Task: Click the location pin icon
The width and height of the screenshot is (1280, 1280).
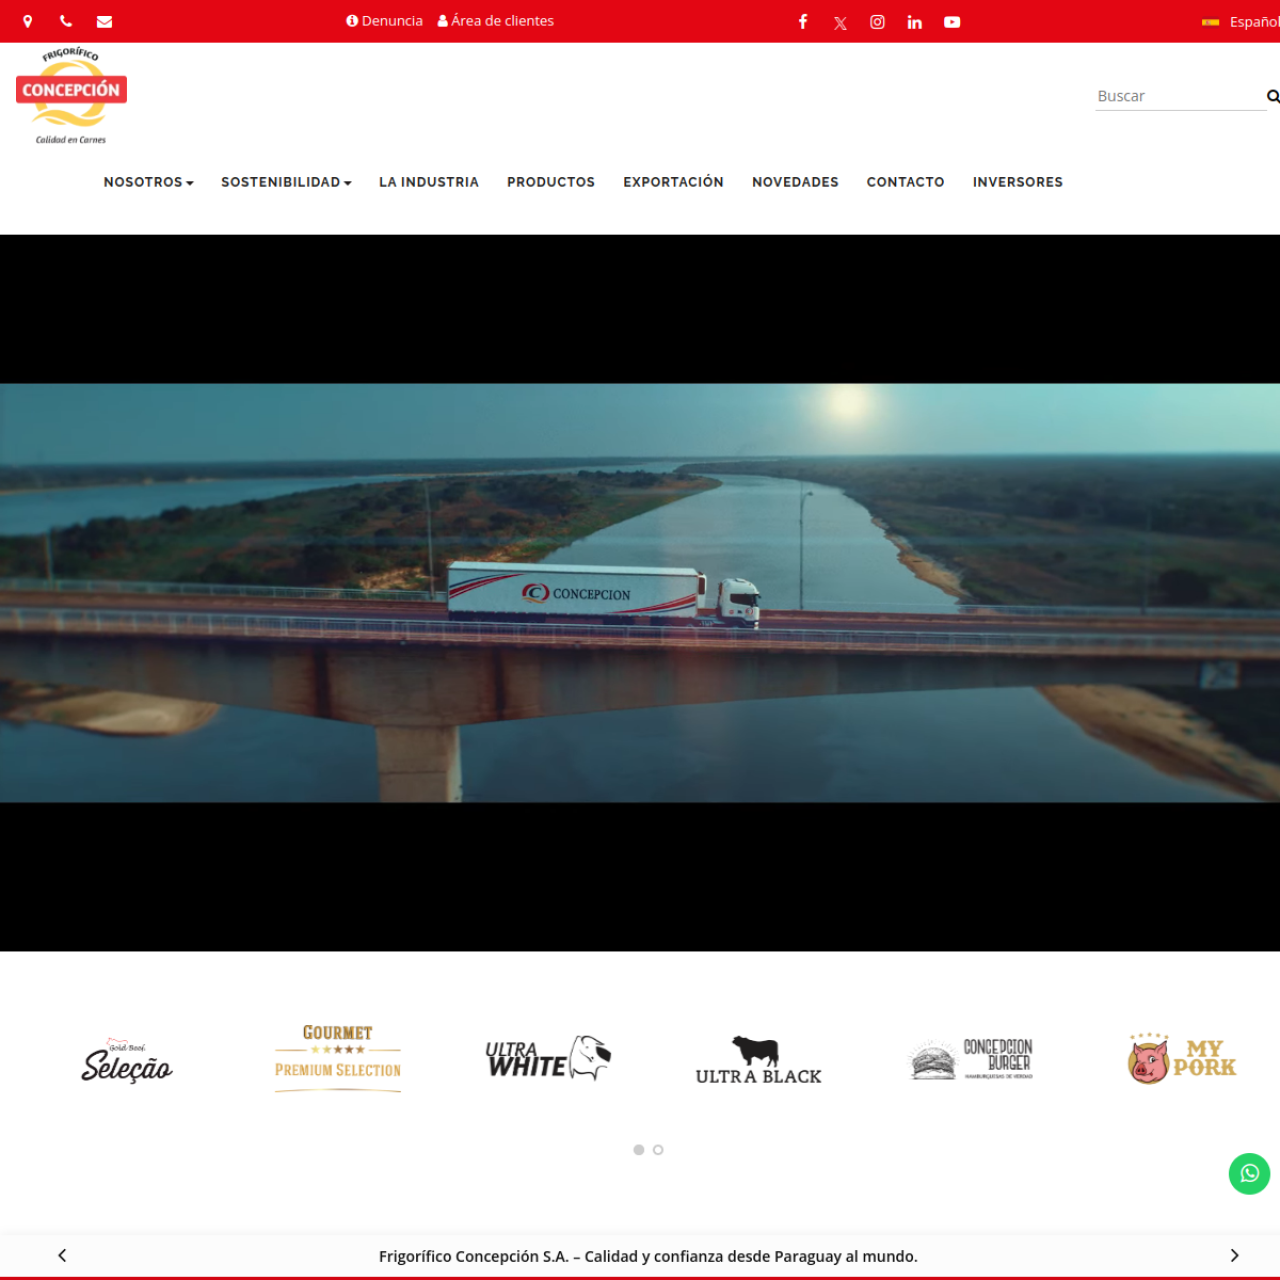Action: coord(28,21)
